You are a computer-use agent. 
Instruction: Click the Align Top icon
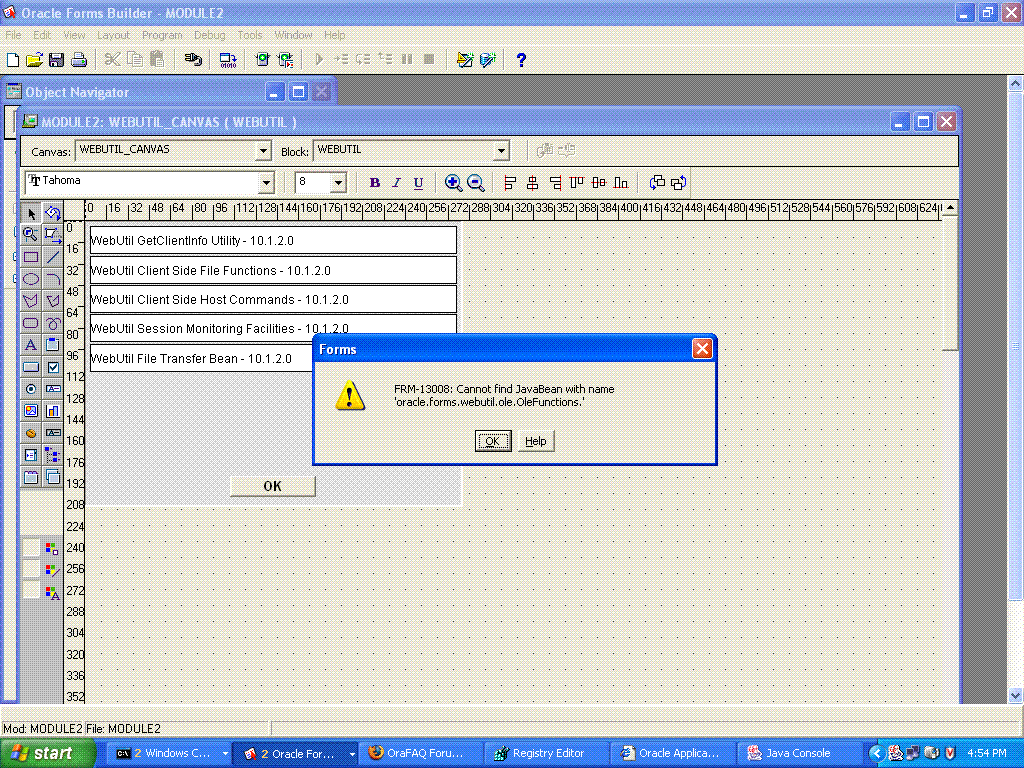point(577,183)
